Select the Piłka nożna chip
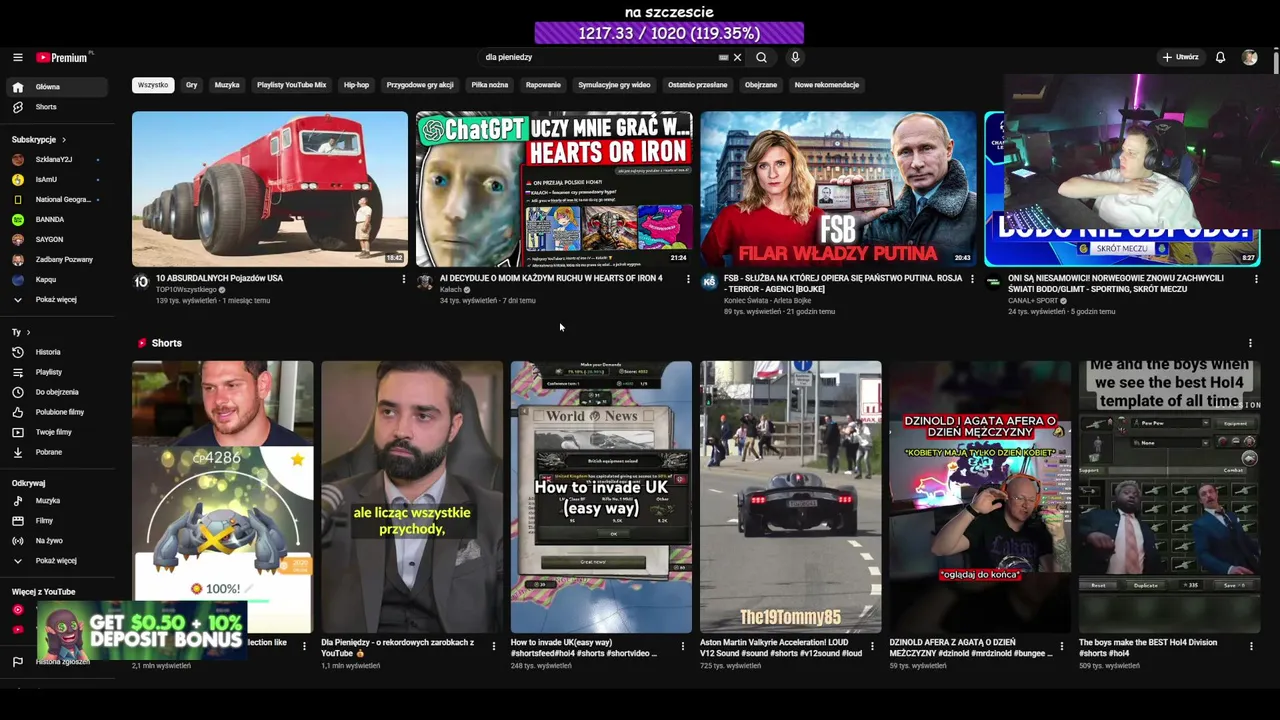 490,85
